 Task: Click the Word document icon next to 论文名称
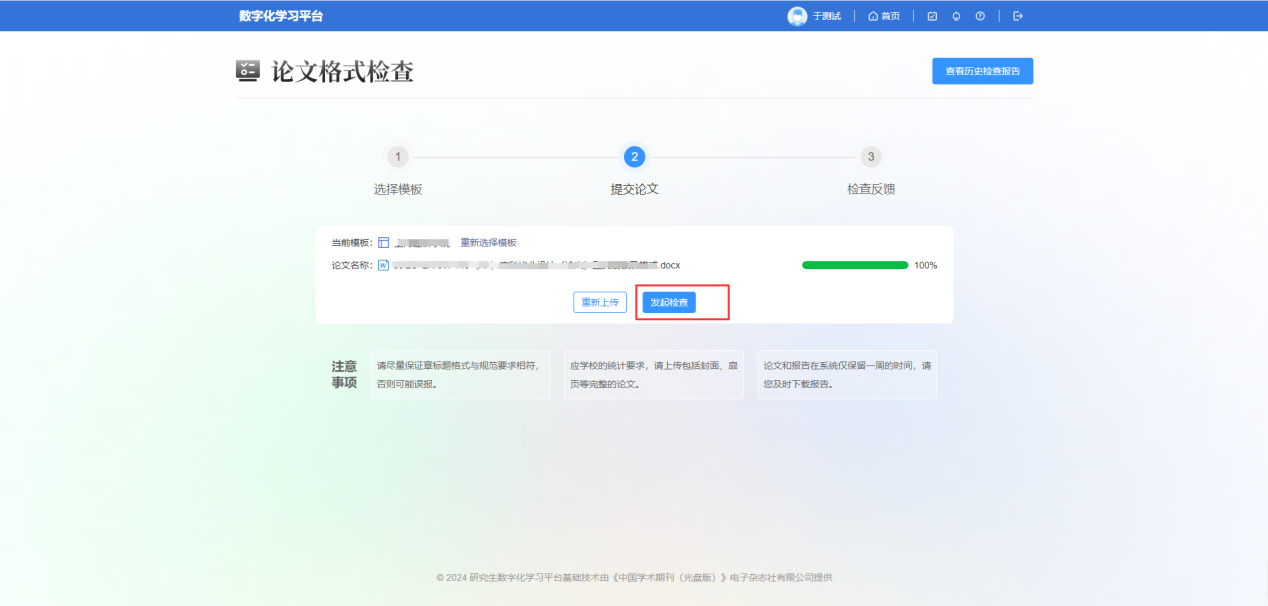point(383,265)
